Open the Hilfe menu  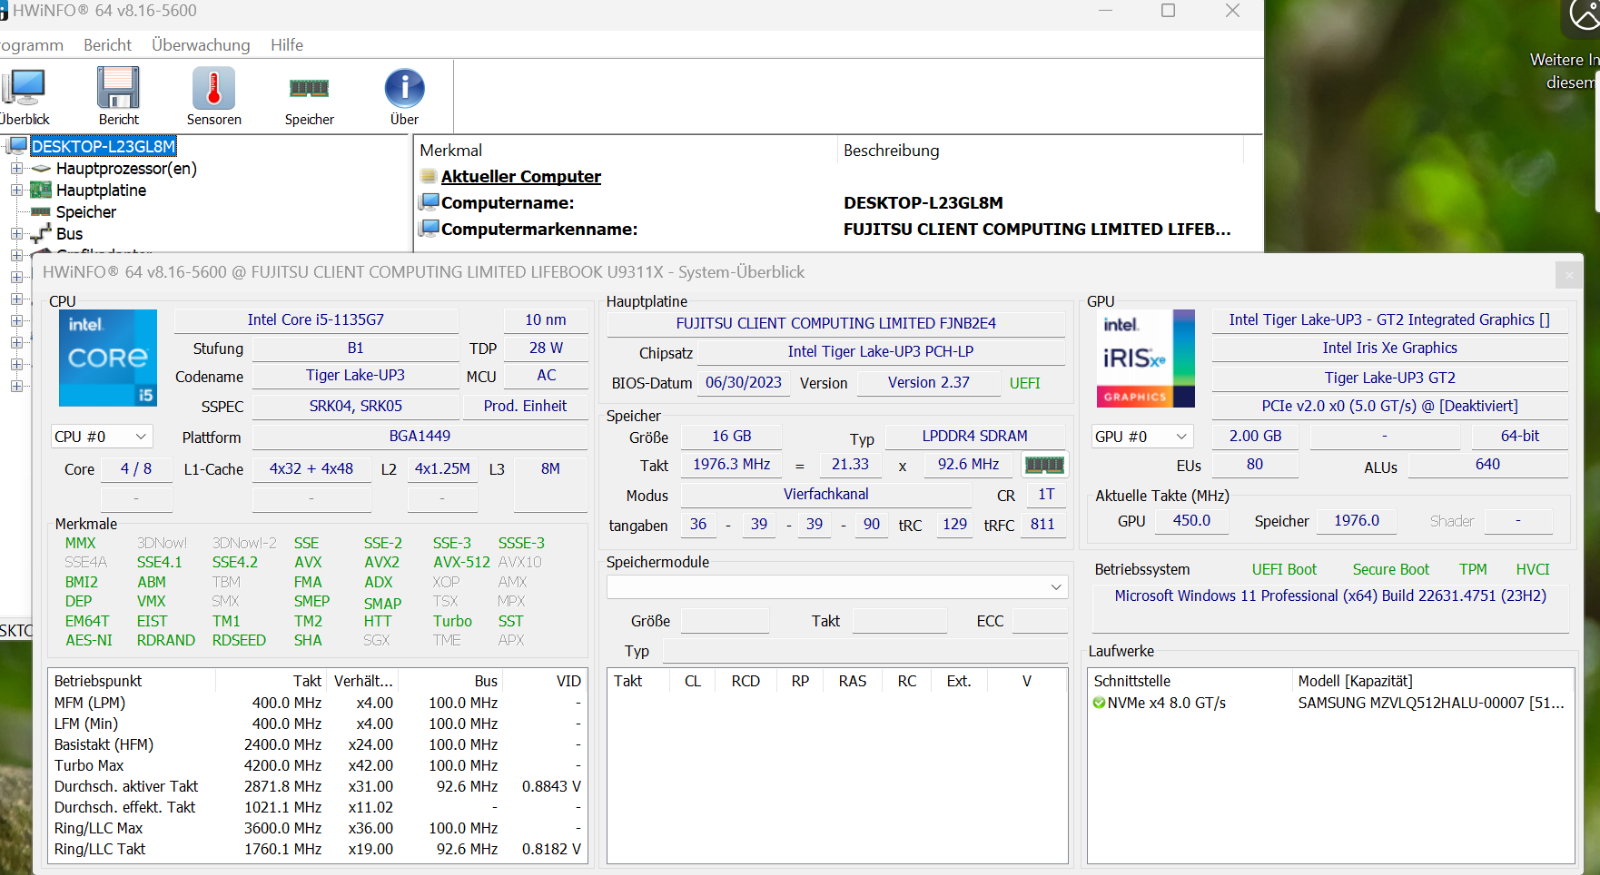tap(287, 45)
